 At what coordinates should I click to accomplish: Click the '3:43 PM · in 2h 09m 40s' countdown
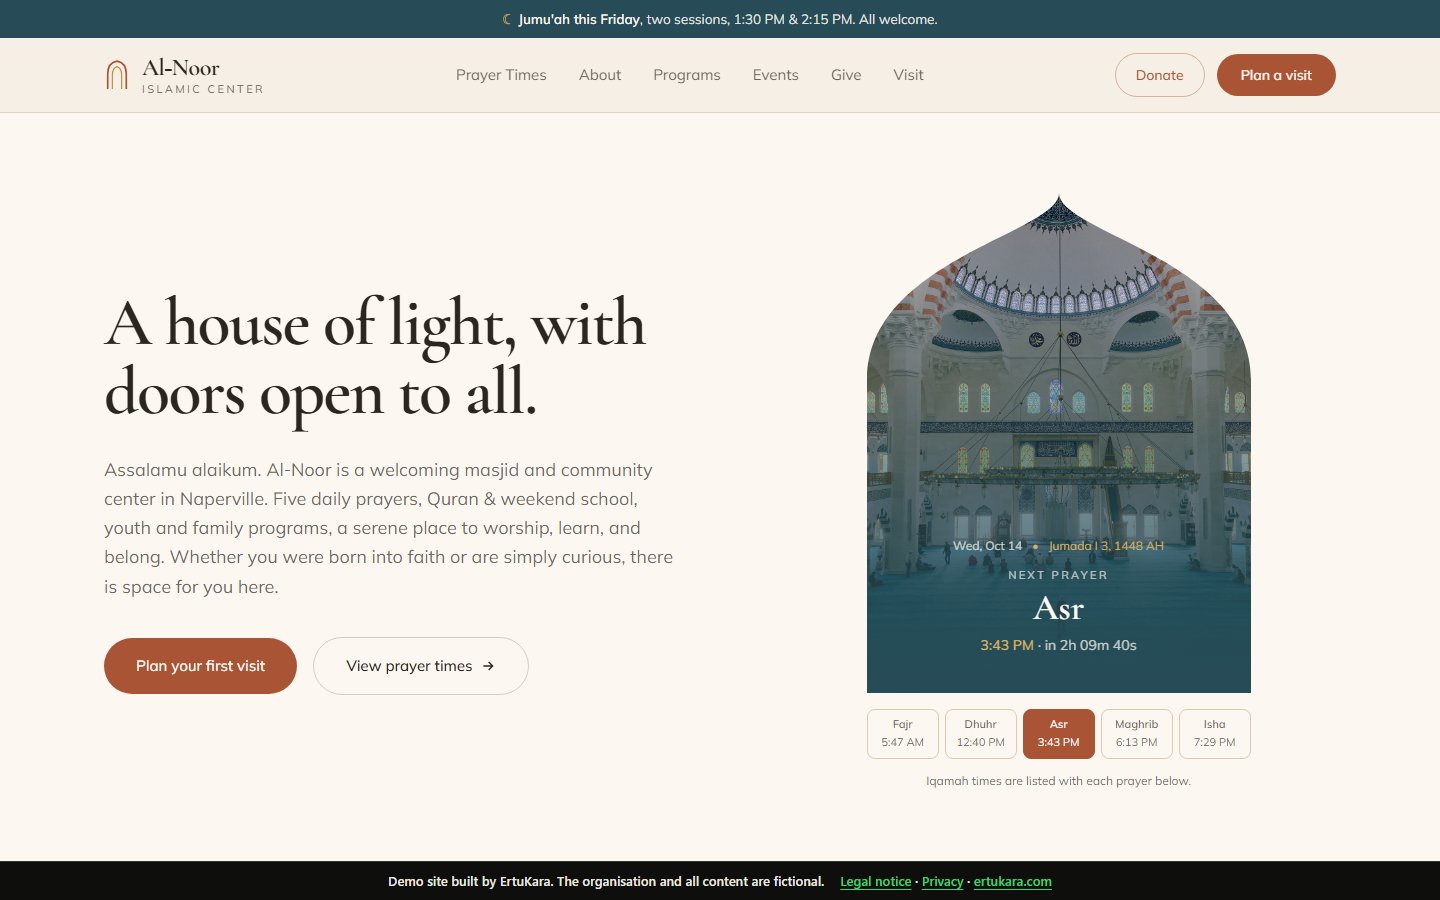click(x=1058, y=645)
